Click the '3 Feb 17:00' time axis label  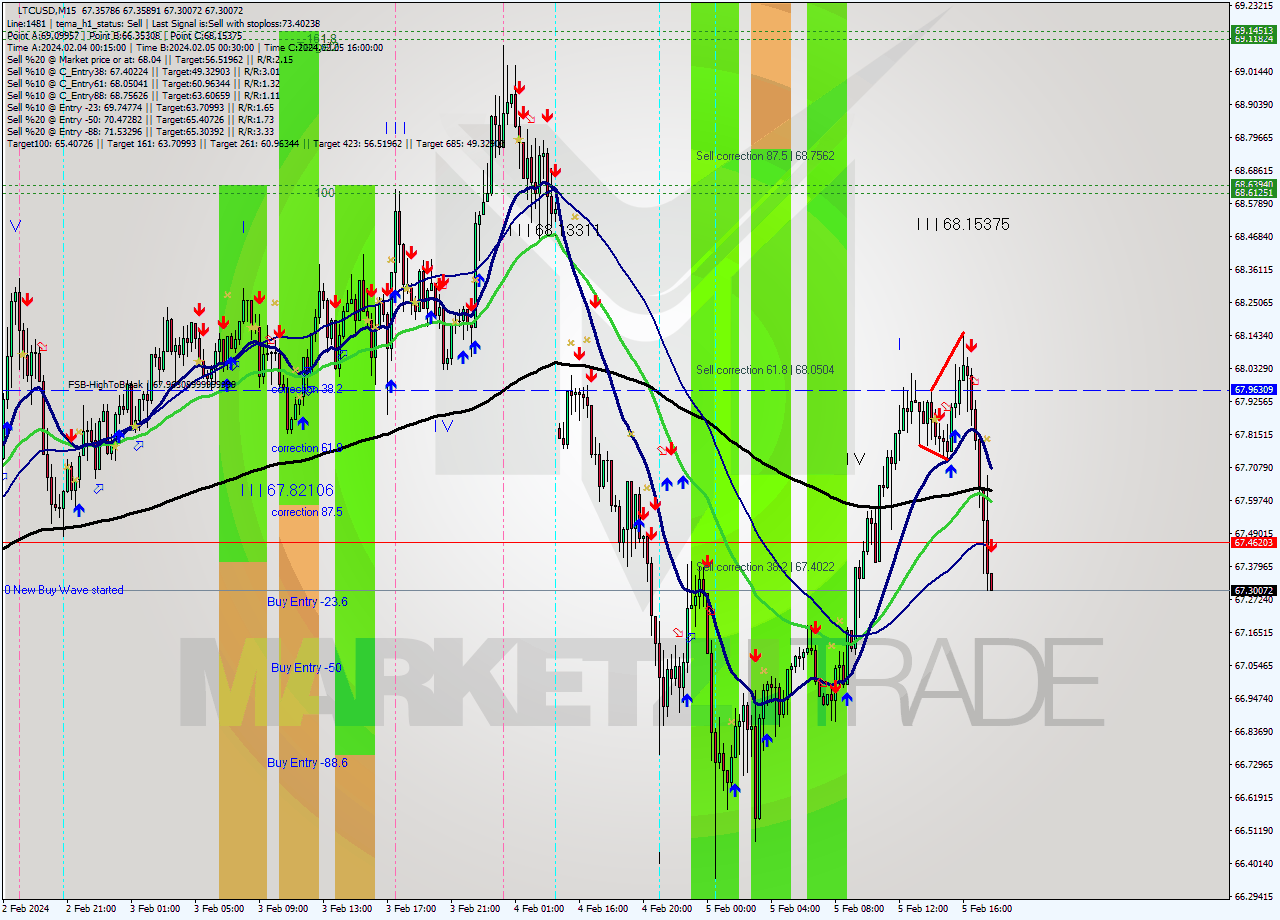pyautogui.click(x=413, y=909)
